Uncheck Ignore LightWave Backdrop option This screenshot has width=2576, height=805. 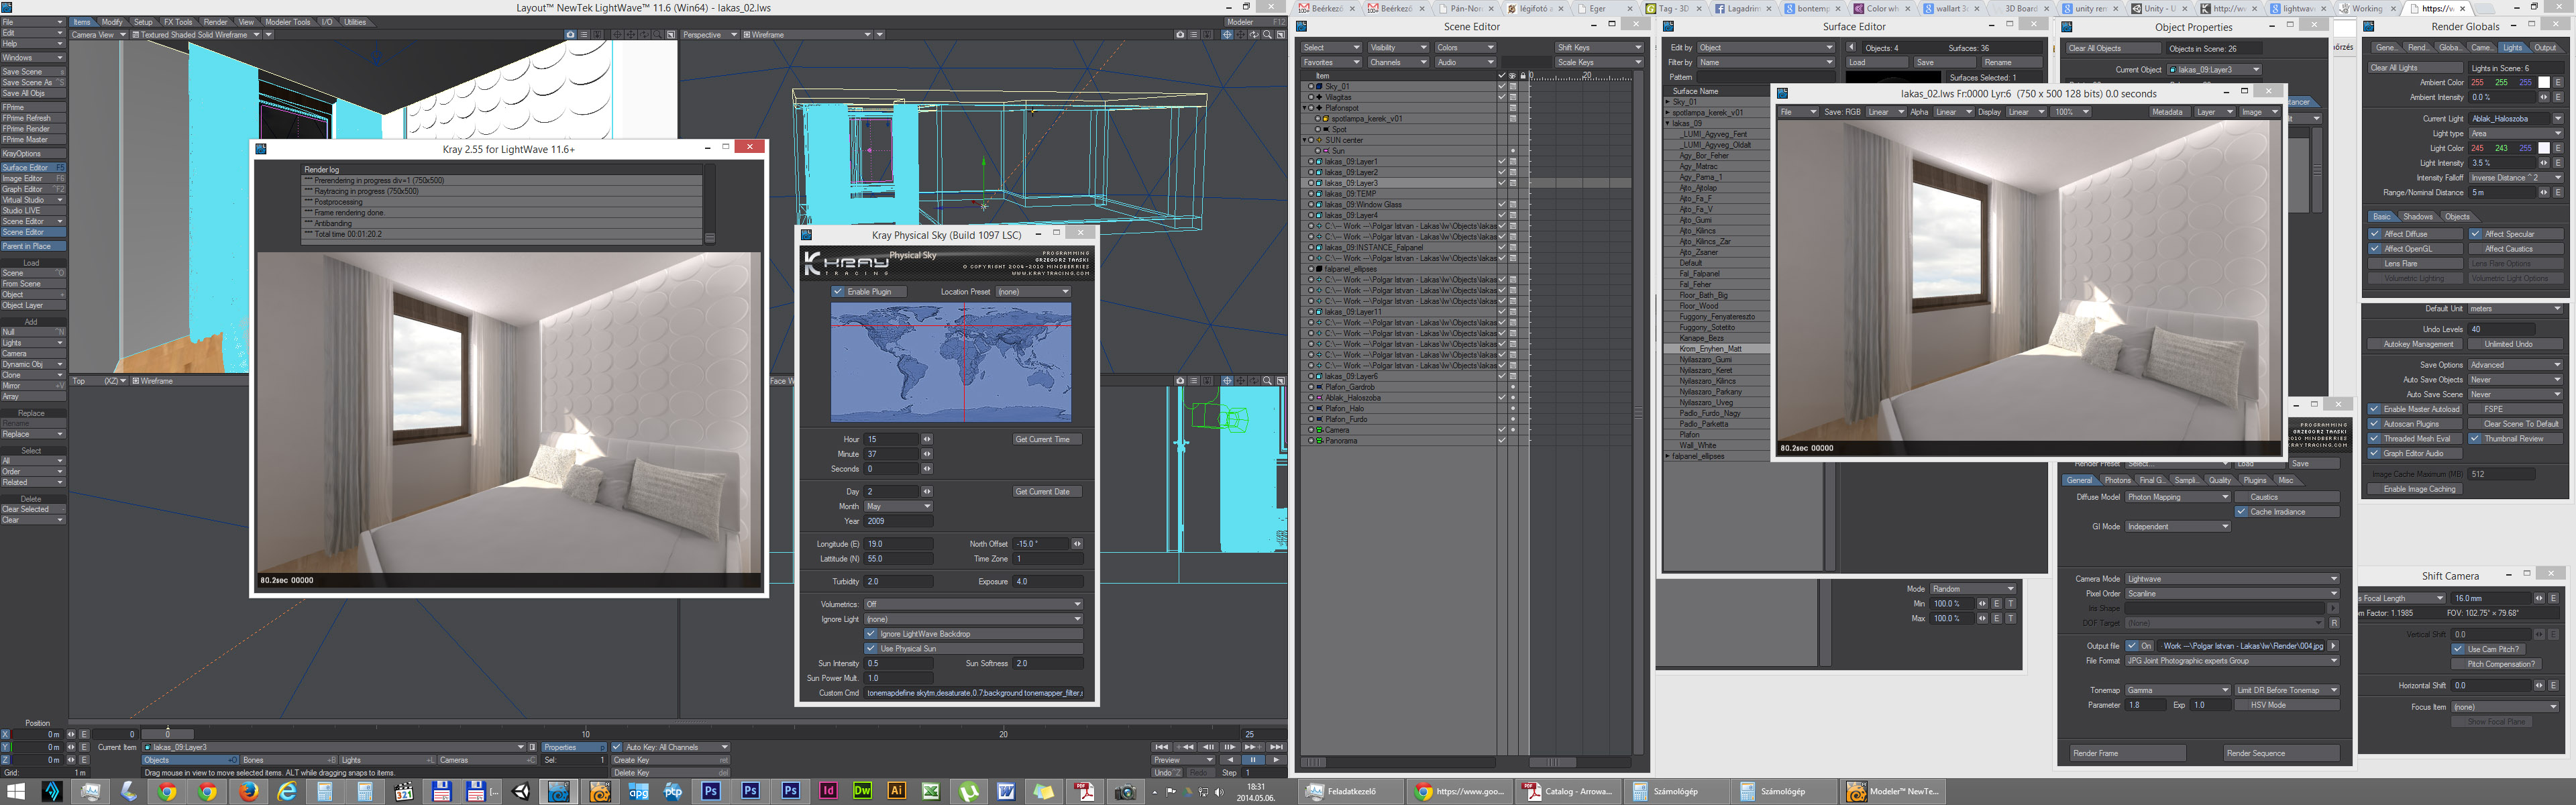871,634
